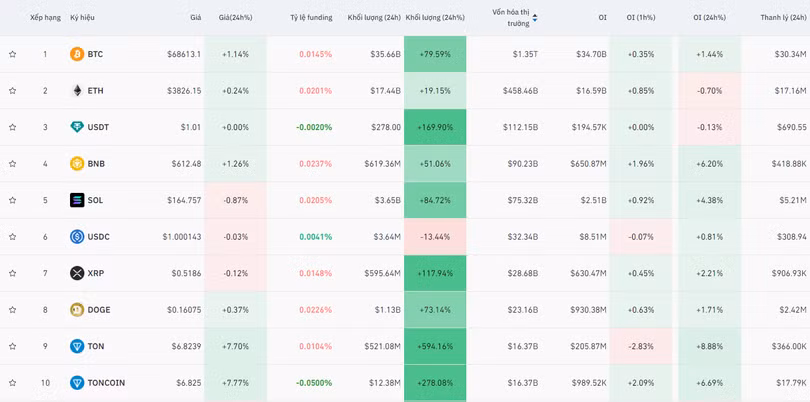Click the OI (24h%) column header
Image resolution: width=810 pixels, height=402 pixels.
coord(707,18)
